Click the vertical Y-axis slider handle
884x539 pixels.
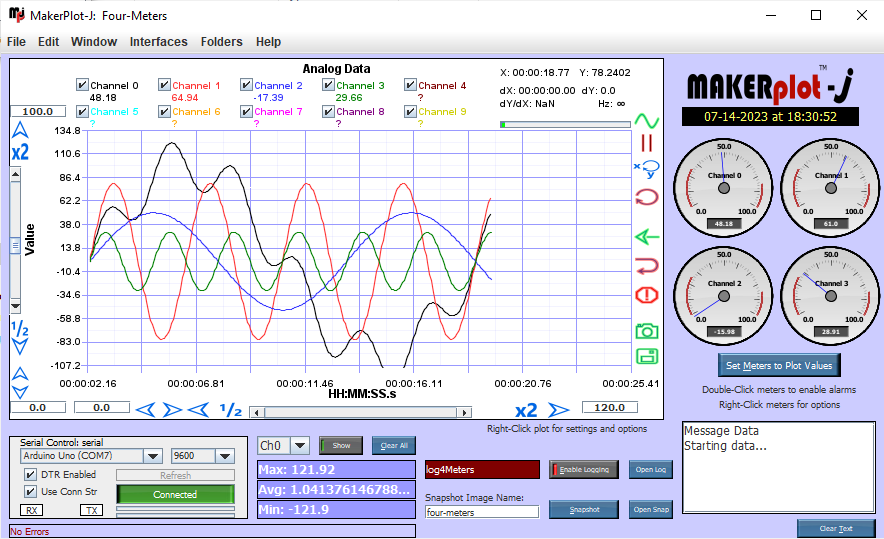pos(15,246)
